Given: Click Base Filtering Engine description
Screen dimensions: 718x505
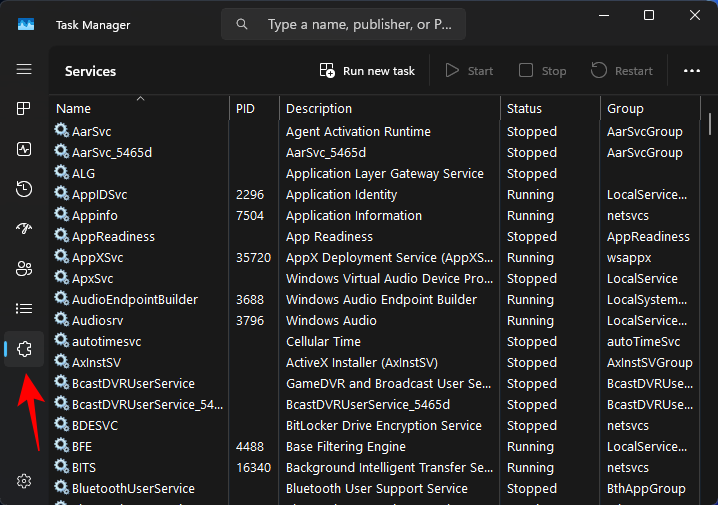Looking at the screenshot, I should [x=346, y=447].
